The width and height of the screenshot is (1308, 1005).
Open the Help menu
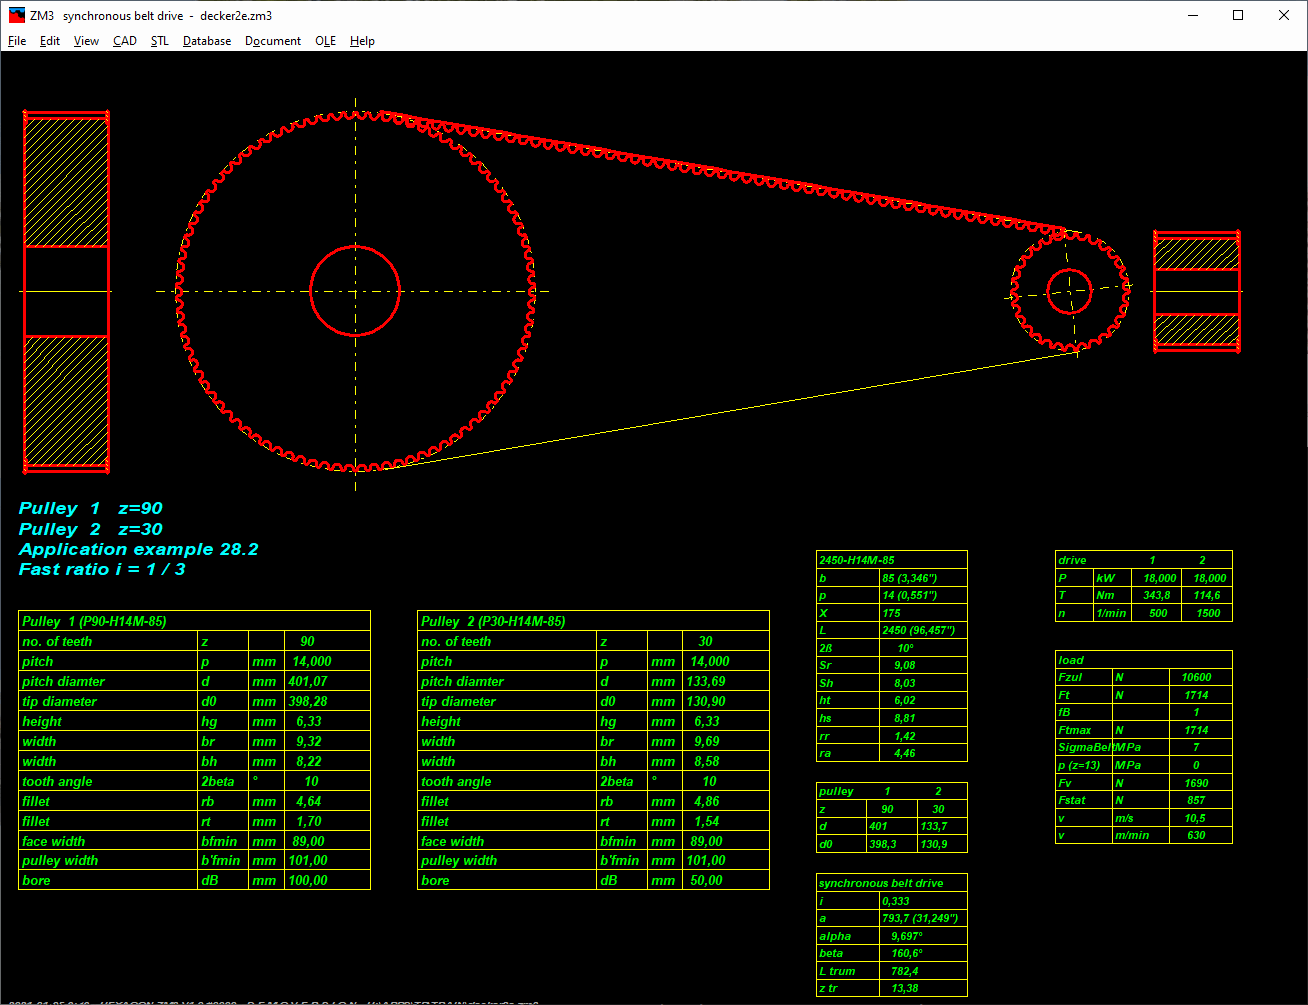(x=362, y=41)
